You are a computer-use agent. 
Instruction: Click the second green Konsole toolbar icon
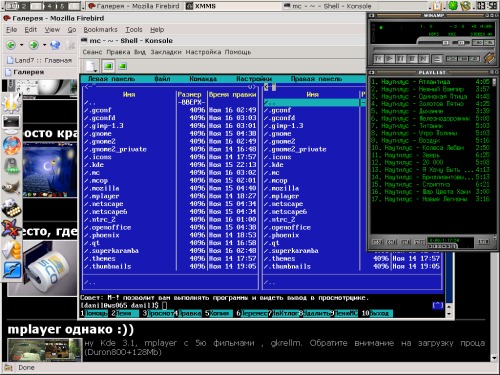pos(123,66)
